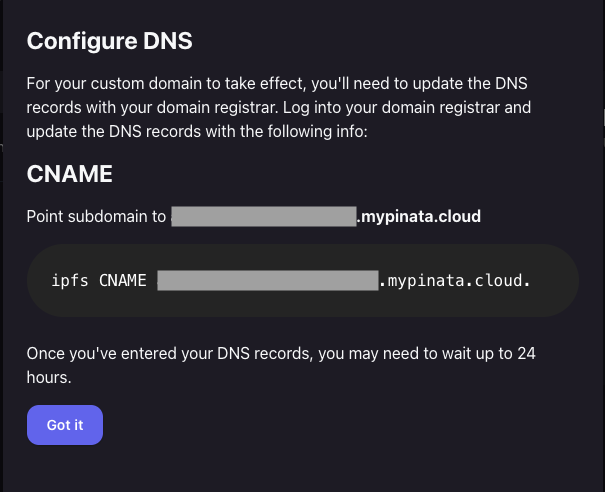This screenshot has height=492, width=605.
Task: Click redacted subdomain inside the code block
Action: (x=267, y=281)
